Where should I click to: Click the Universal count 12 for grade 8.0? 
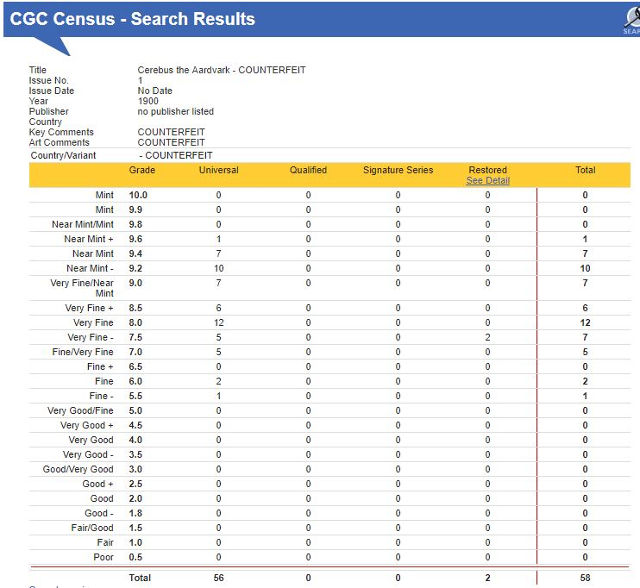click(x=219, y=323)
